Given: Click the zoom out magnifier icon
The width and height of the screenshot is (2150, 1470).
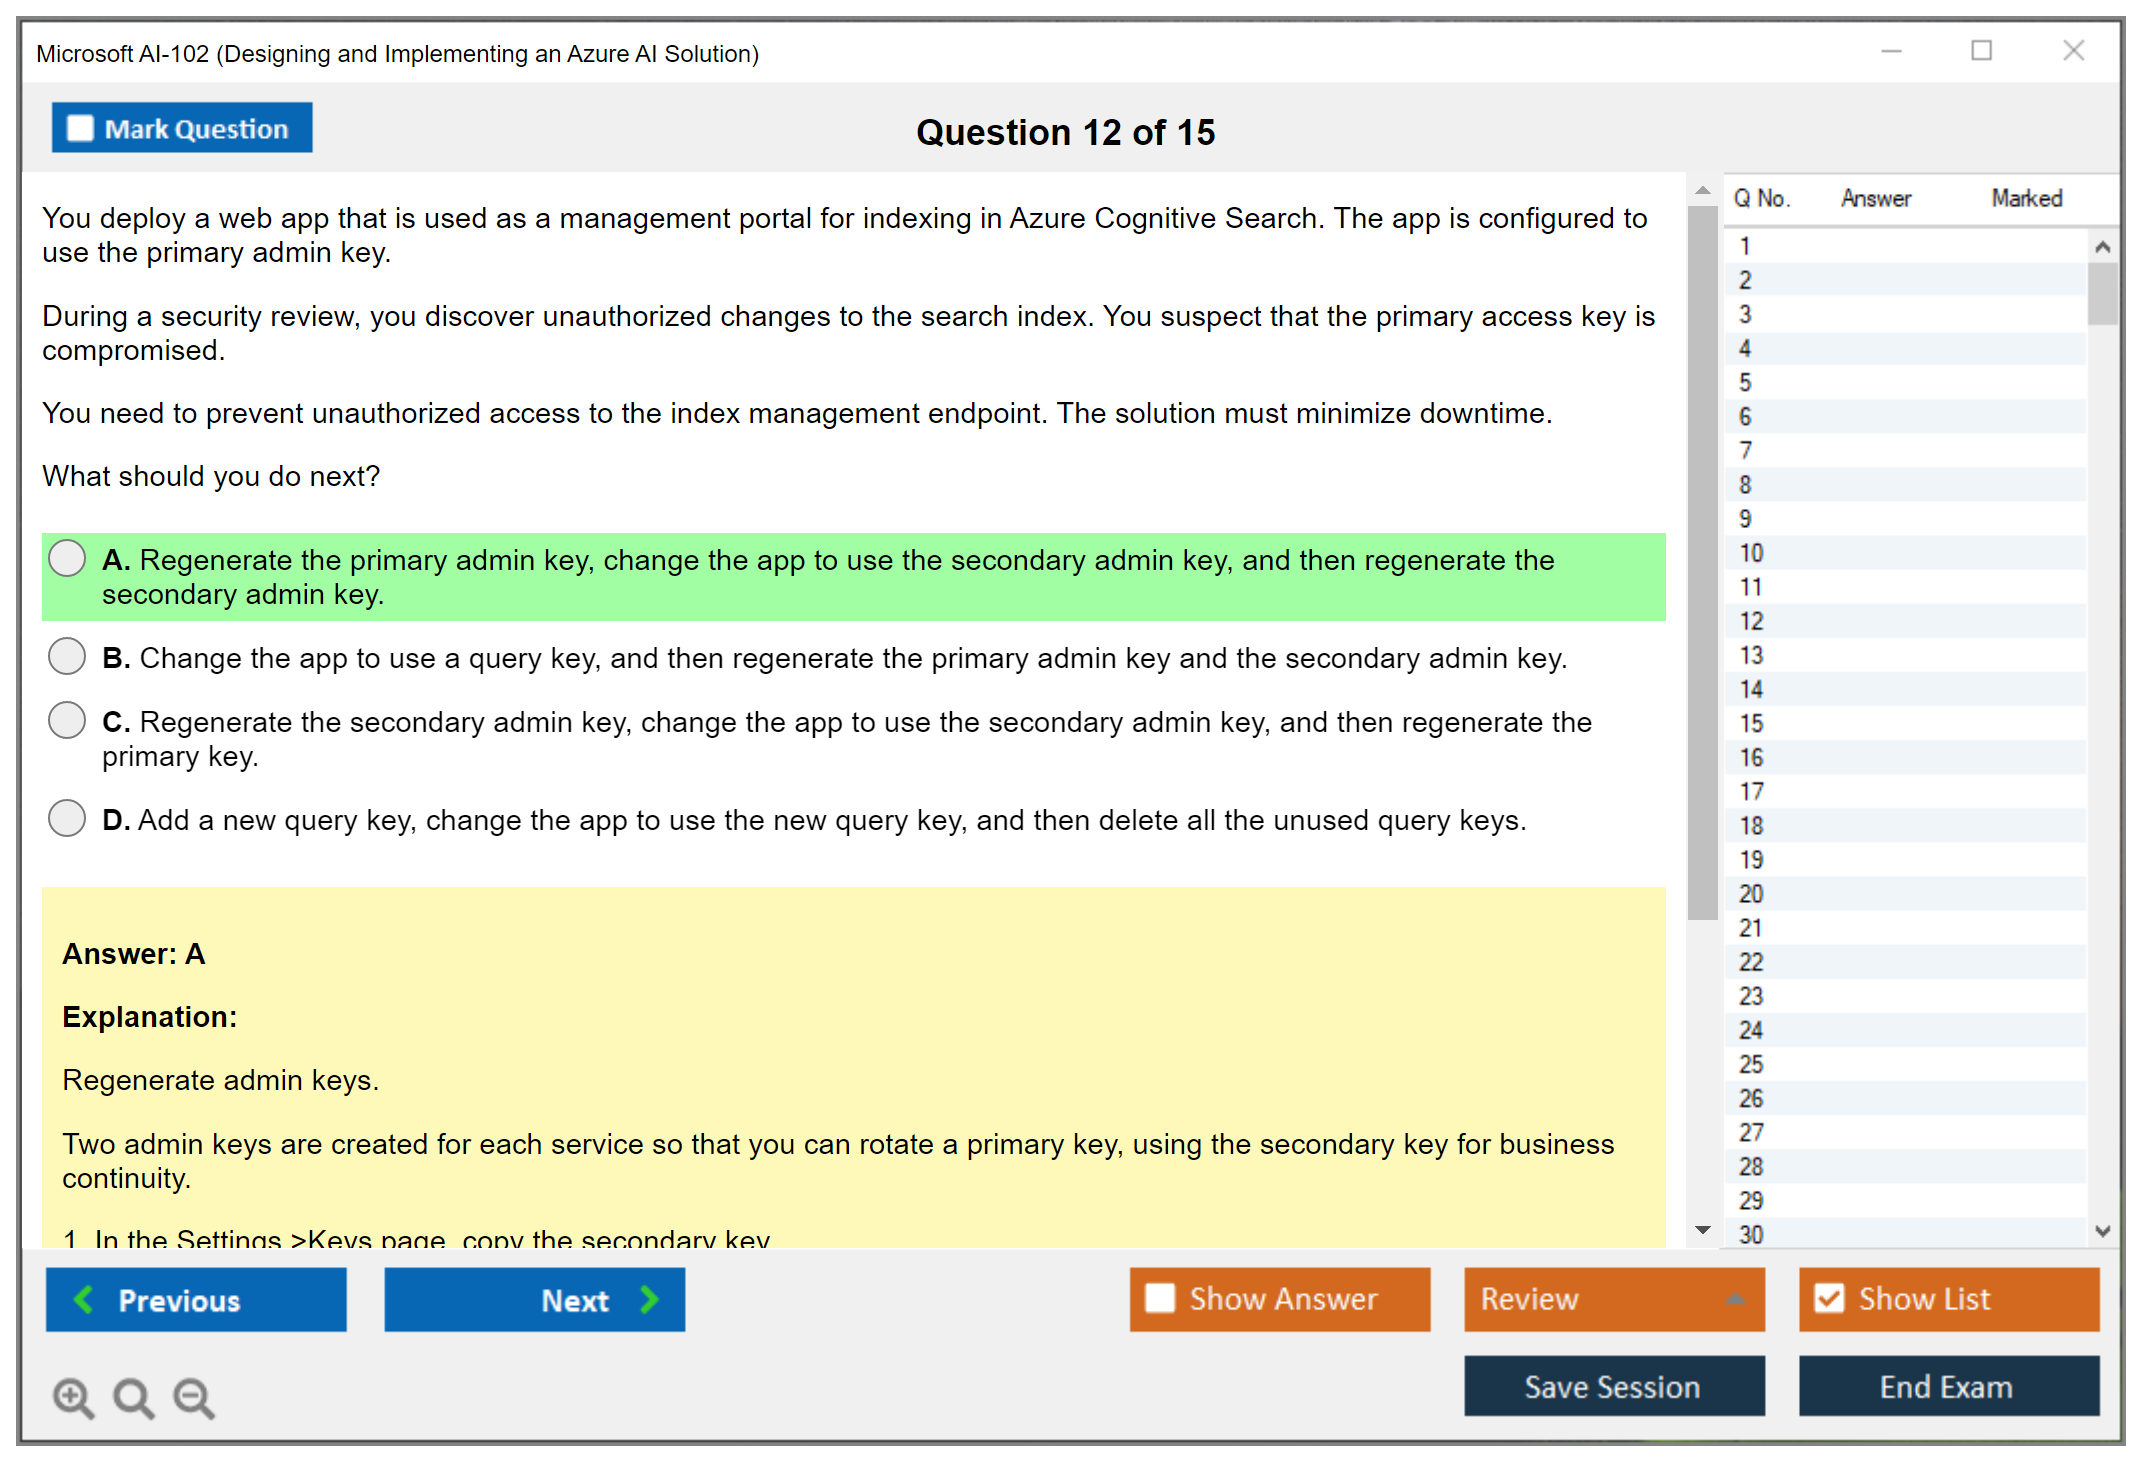Looking at the screenshot, I should pyautogui.click(x=193, y=1397).
